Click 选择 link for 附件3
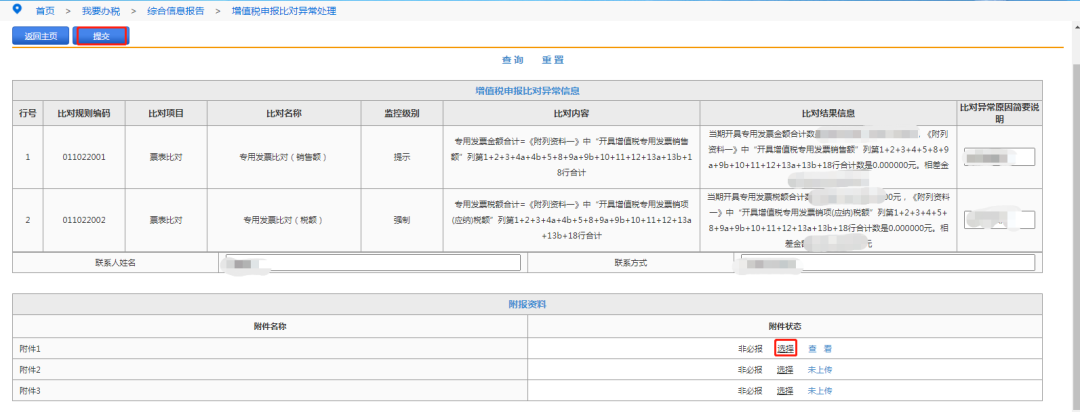The image size is (1080, 412). pos(785,391)
